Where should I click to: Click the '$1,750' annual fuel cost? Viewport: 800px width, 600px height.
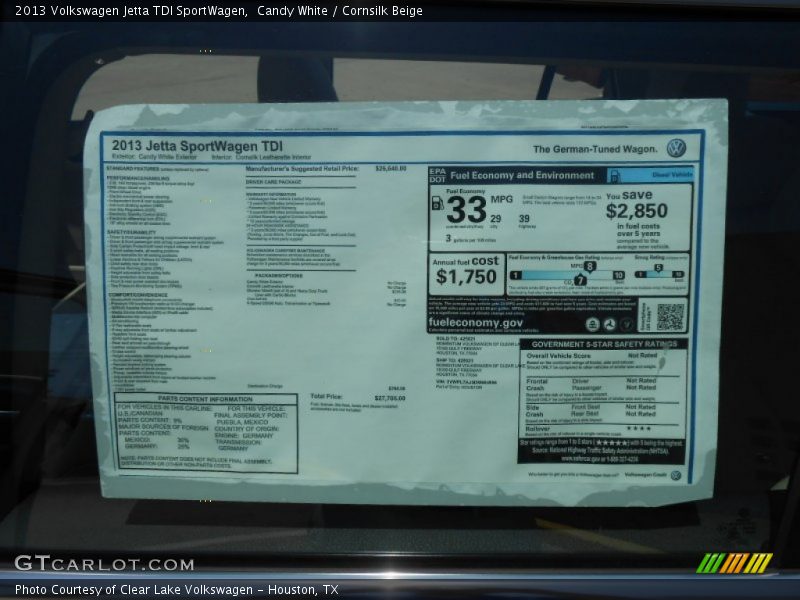(x=466, y=277)
